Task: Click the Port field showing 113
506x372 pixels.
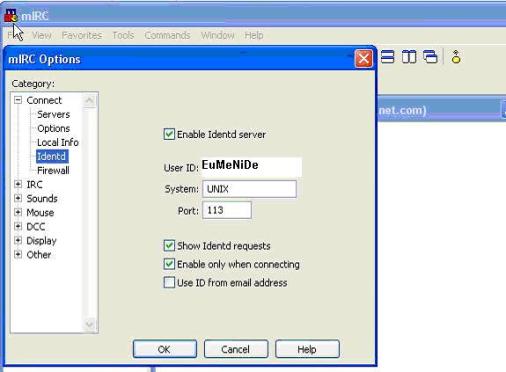Action: 227,210
